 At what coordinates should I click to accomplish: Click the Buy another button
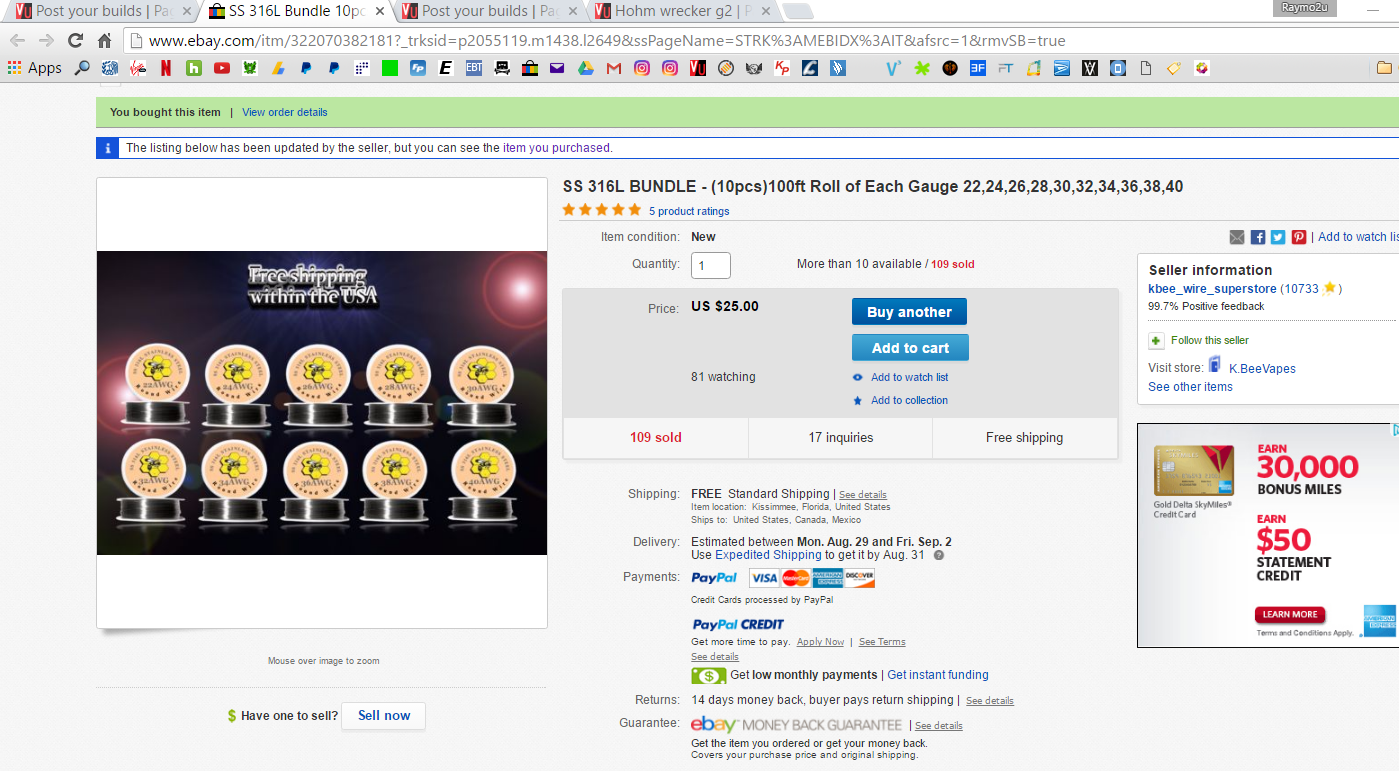(909, 312)
